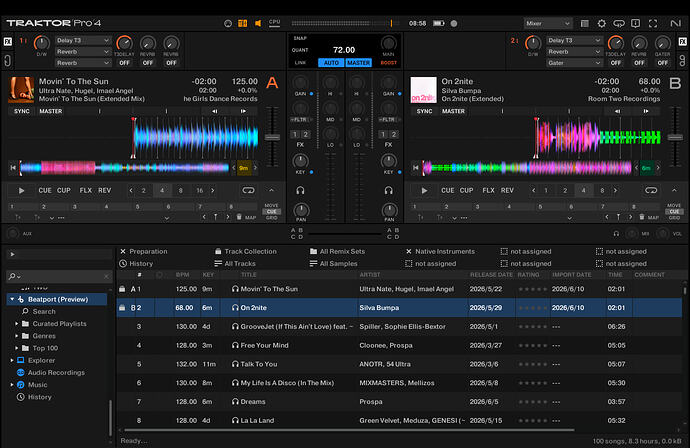
Task: Toggle Deck A headphone cue icon
Action: [300, 190]
